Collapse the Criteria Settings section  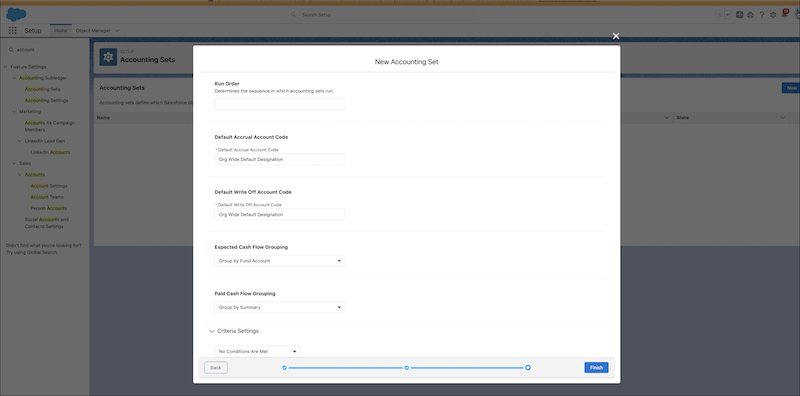(x=212, y=331)
